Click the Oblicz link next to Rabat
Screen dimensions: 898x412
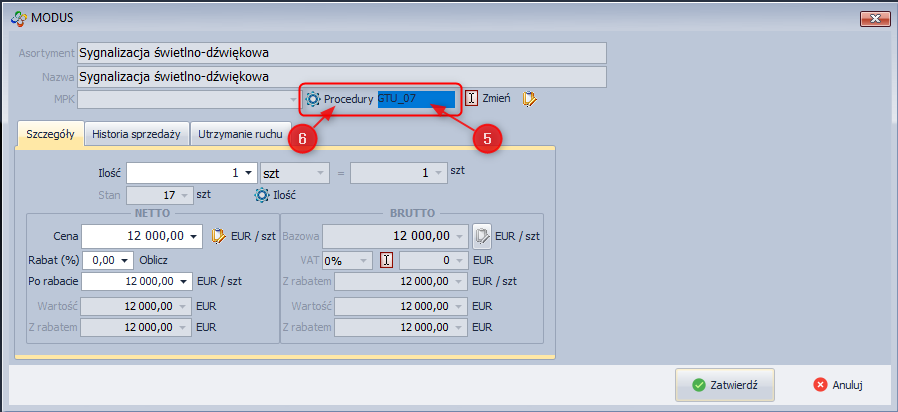(x=153, y=260)
